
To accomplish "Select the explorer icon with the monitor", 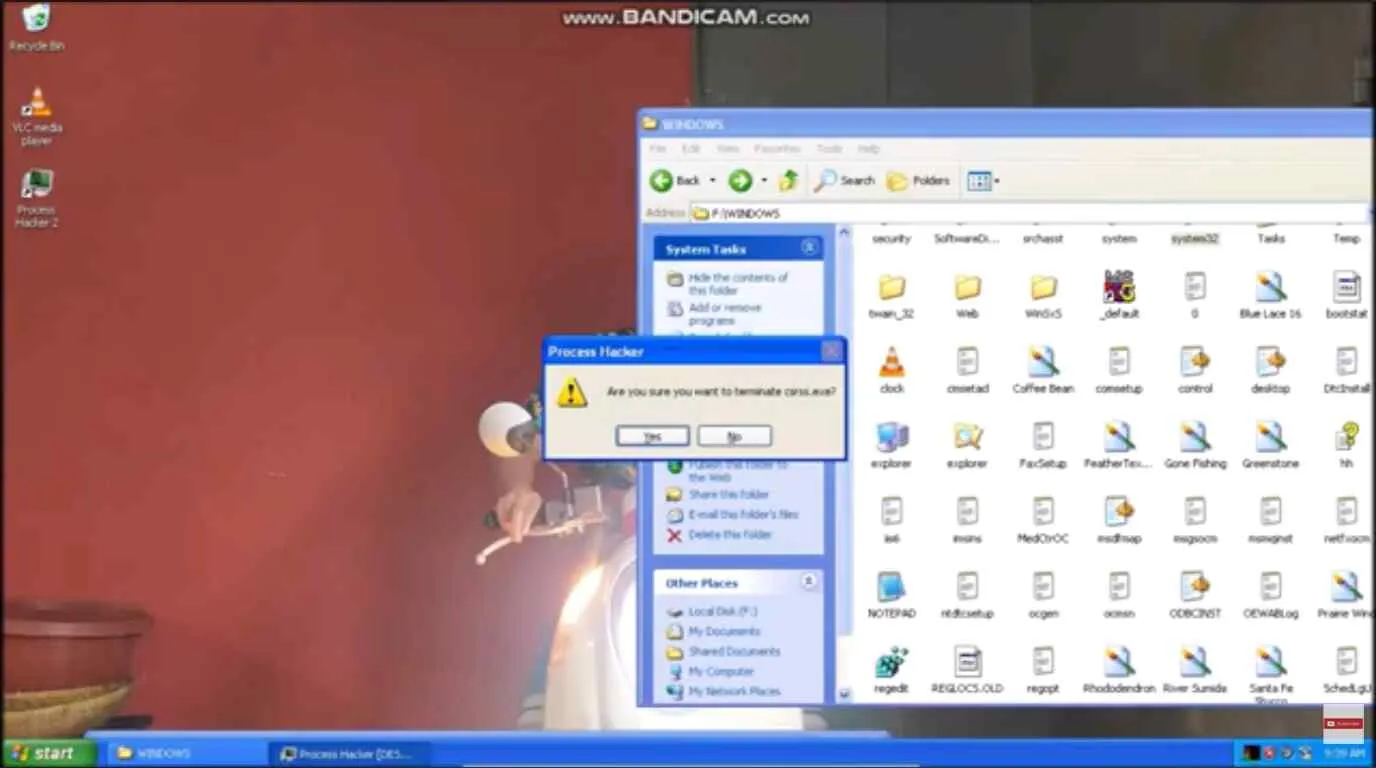I will (x=891, y=446).
